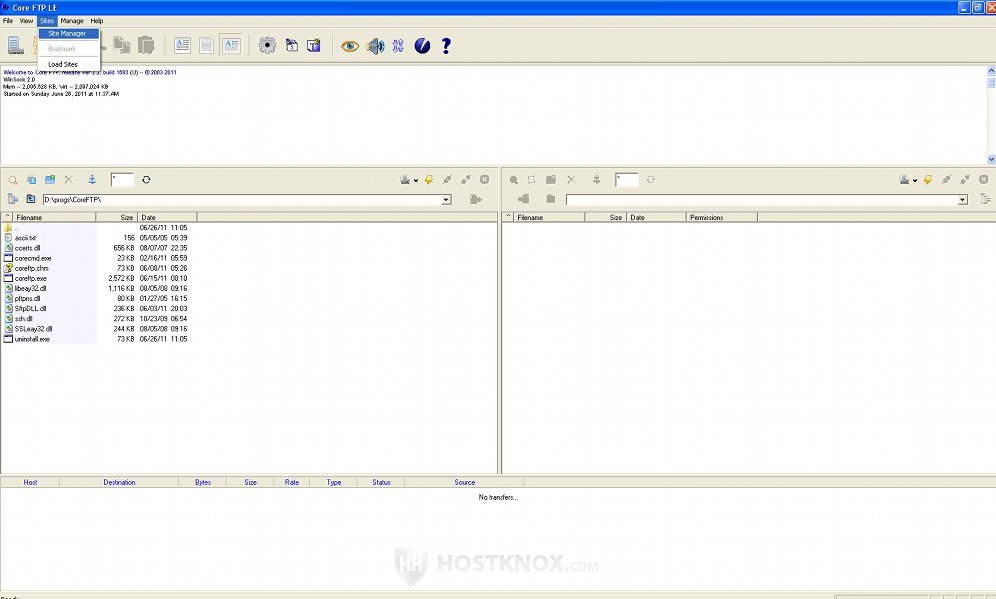This screenshot has width=996, height=599.
Task: Click the local pane delete X icon
Action: pos(69,180)
